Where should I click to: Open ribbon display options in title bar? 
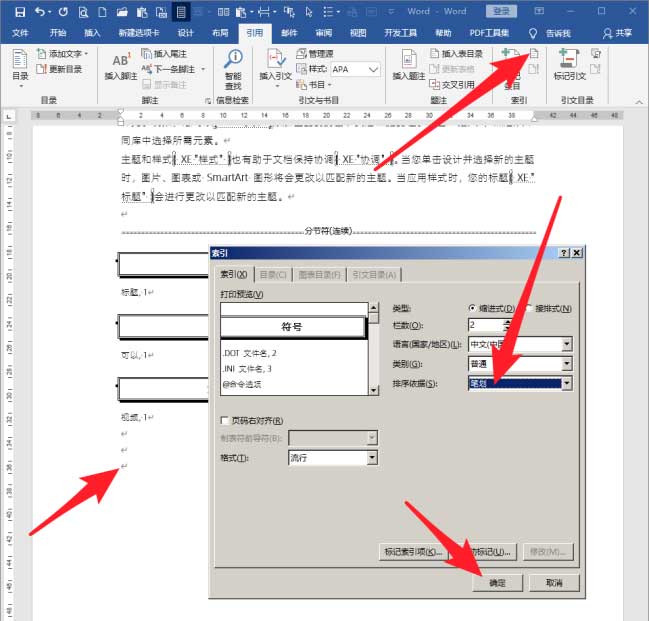coord(539,11)
